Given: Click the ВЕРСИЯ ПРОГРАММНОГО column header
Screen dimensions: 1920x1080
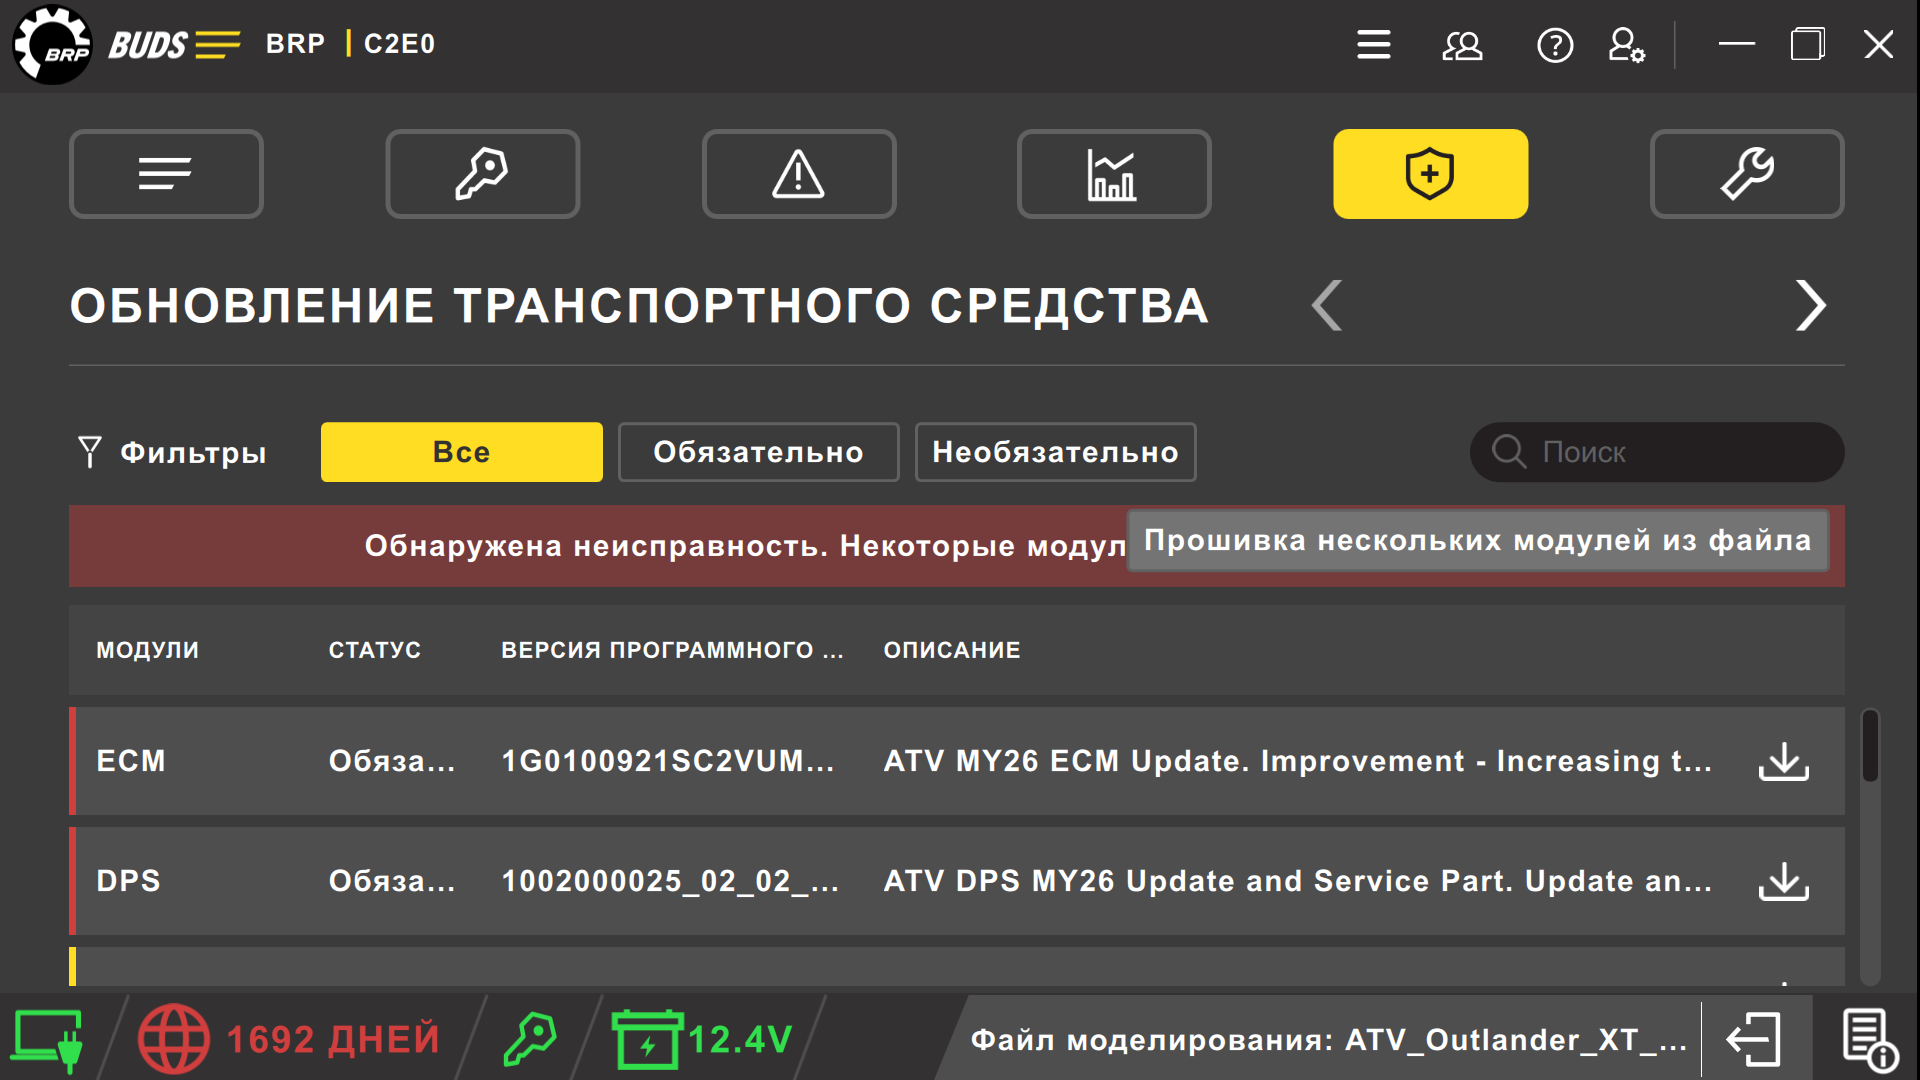Looking at the screenshot, I should 672,650.
